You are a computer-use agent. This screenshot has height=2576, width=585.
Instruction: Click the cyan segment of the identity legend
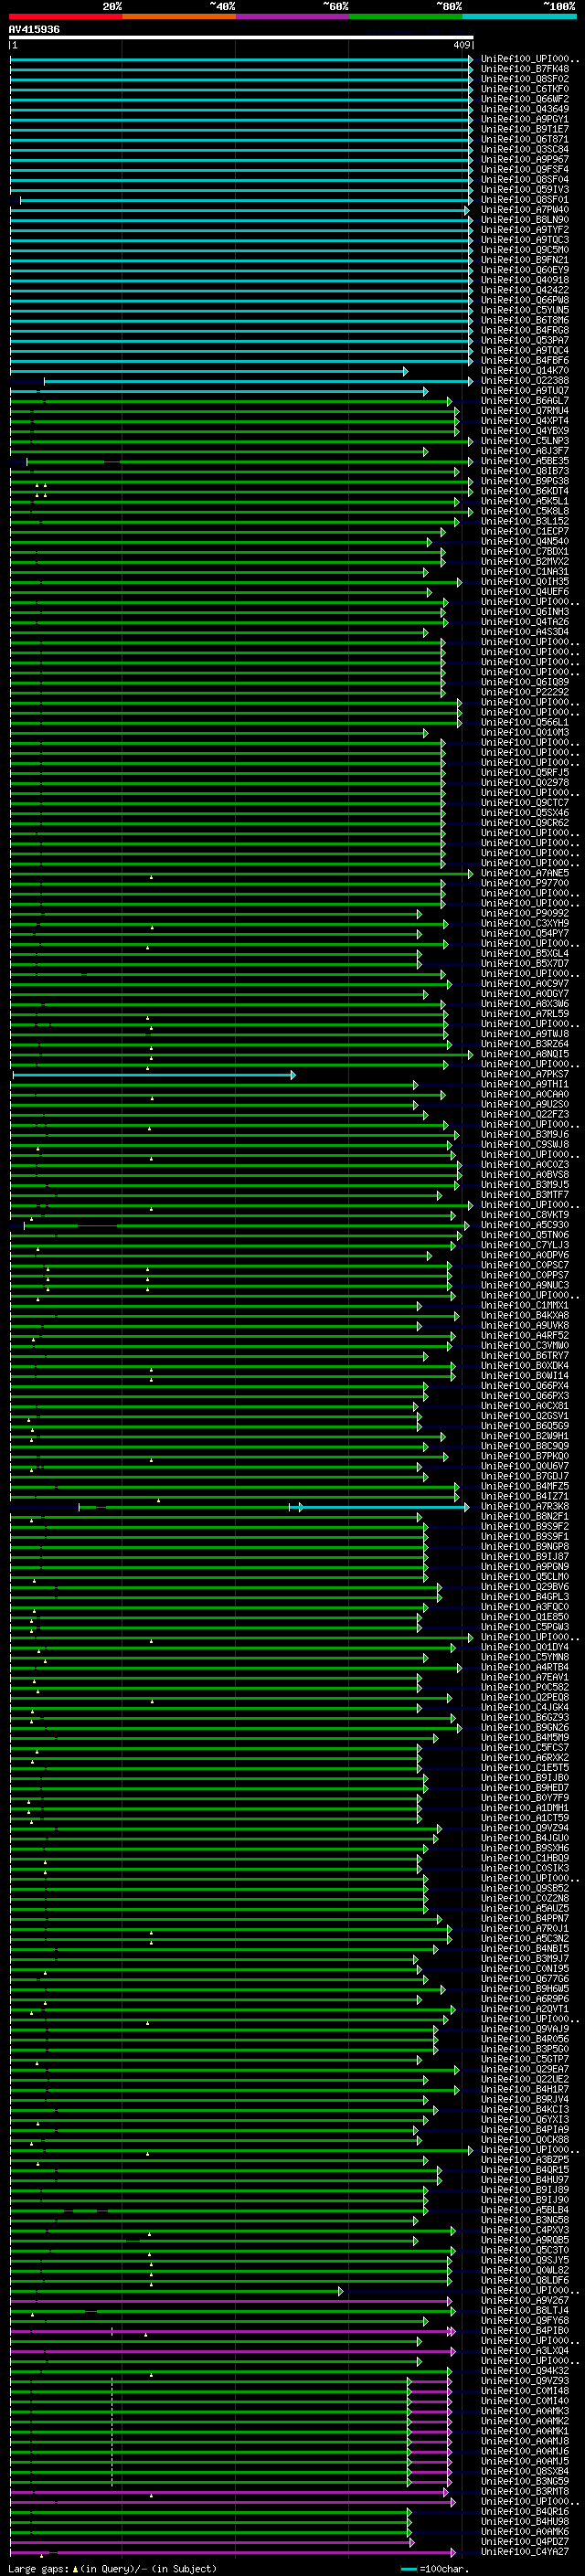pos(520,16)
